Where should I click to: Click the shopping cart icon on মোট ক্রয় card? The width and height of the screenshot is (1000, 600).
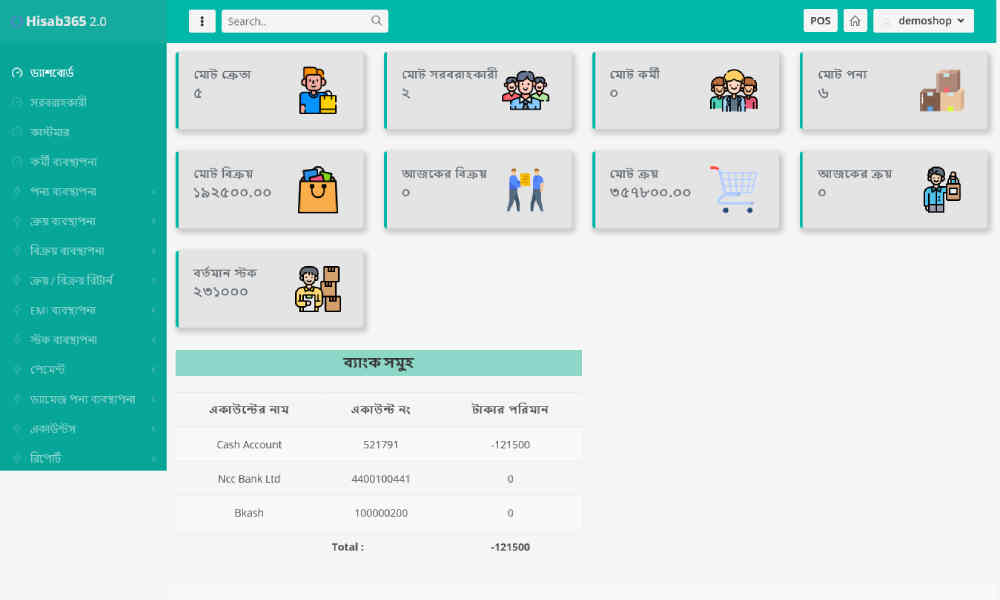point(734,190)
